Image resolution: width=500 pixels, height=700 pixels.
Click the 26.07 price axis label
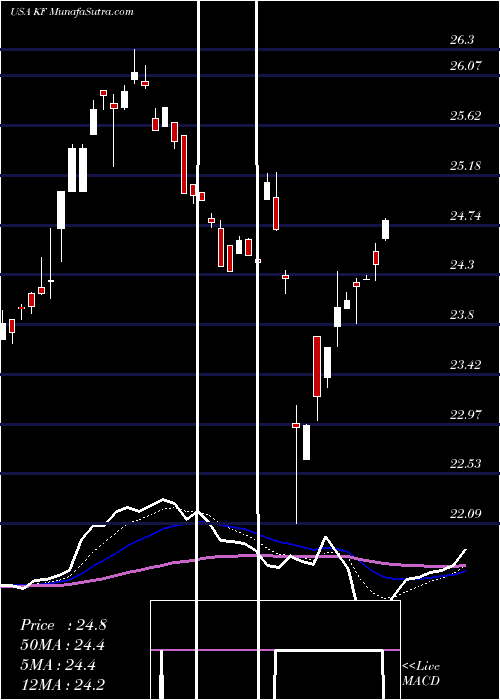[466, 66]
